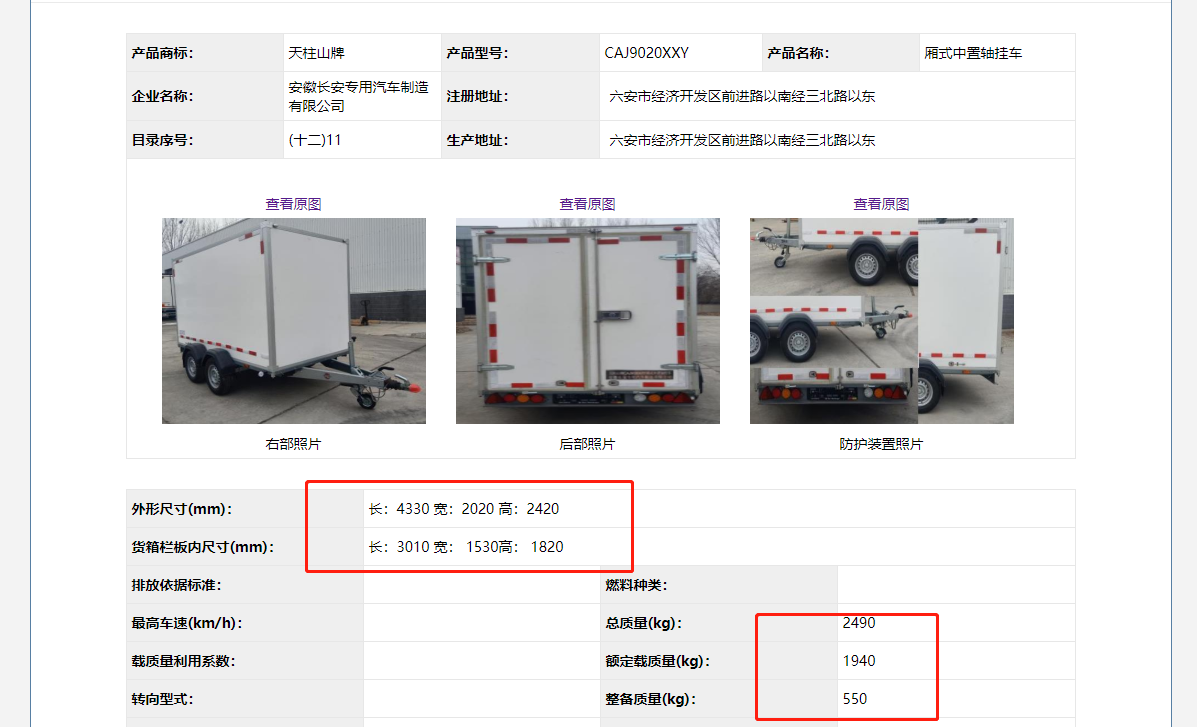The height and width of the screenshot is (727, 1197).
Task: Click the 注册地址 address text
Action: pos(742,96)
